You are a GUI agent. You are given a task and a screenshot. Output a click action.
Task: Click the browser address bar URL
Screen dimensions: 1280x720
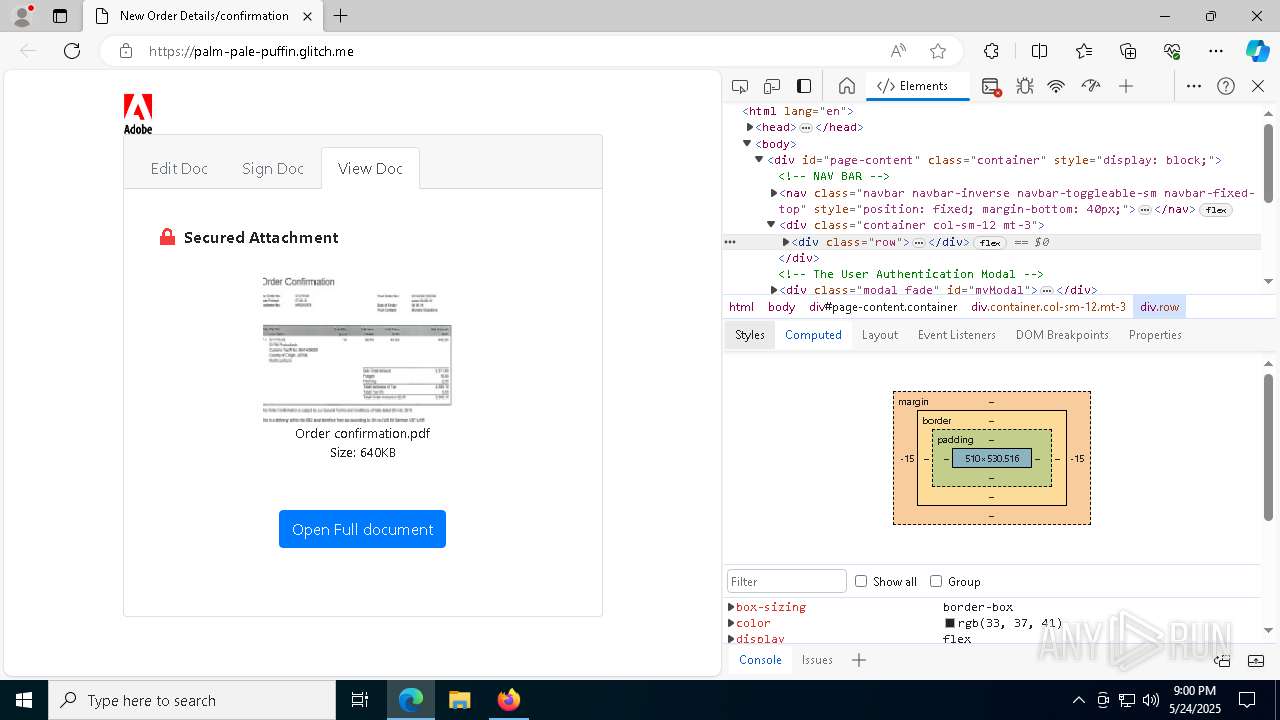point(251,51)
